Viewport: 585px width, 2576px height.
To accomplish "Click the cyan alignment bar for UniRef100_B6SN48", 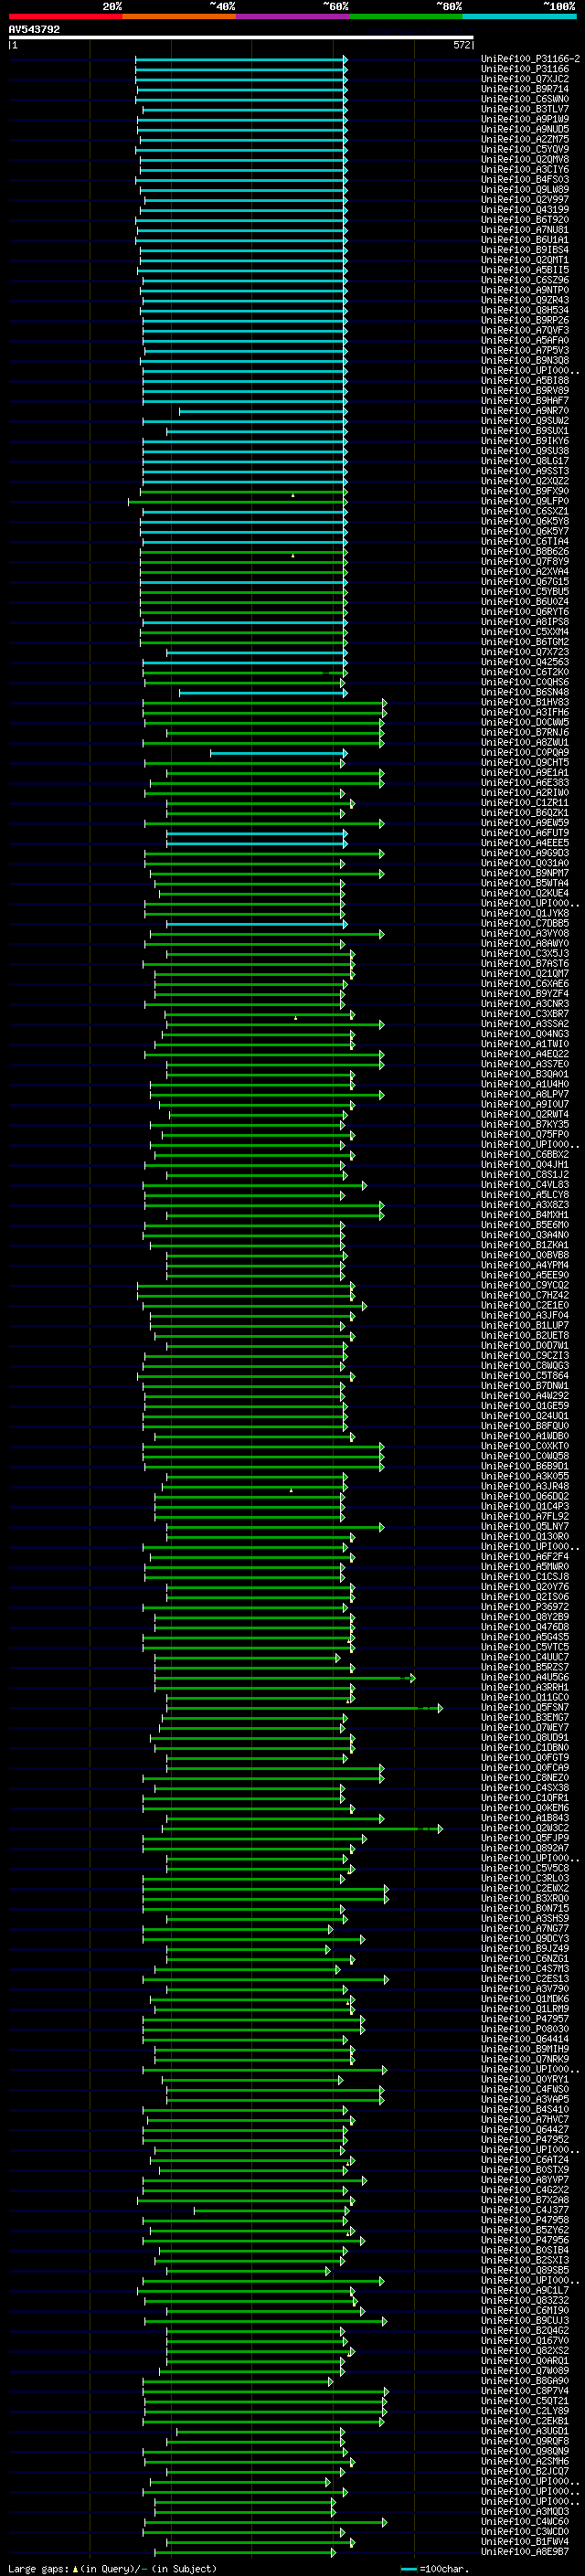I will tap(263, 693).
